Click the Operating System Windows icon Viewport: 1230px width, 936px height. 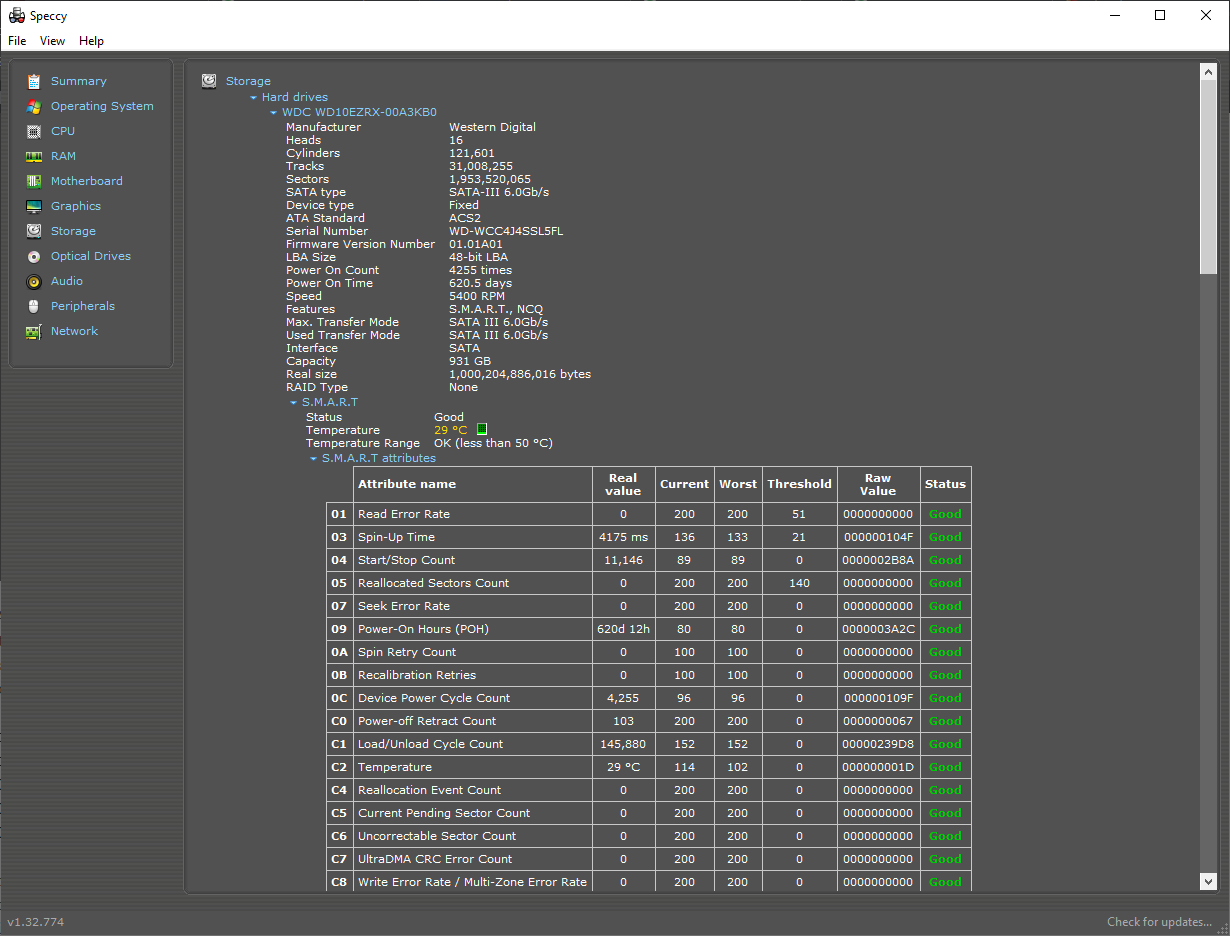tap(34, 106)
